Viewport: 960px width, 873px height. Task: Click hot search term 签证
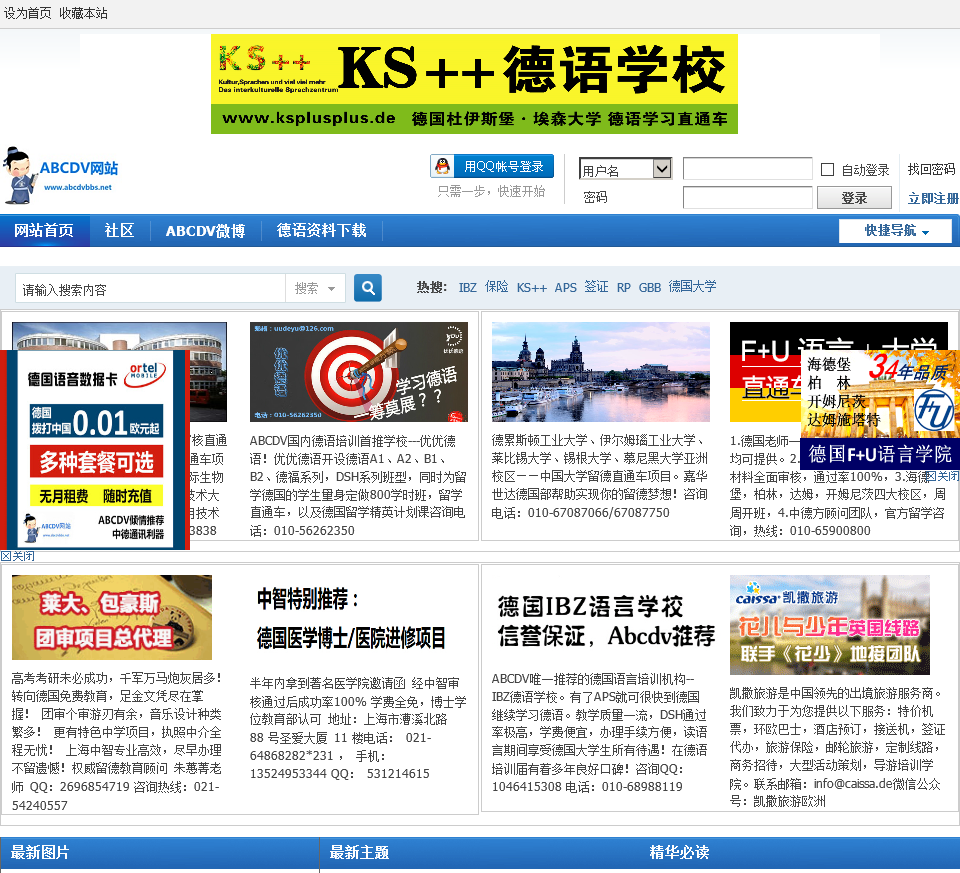point(596,287)
